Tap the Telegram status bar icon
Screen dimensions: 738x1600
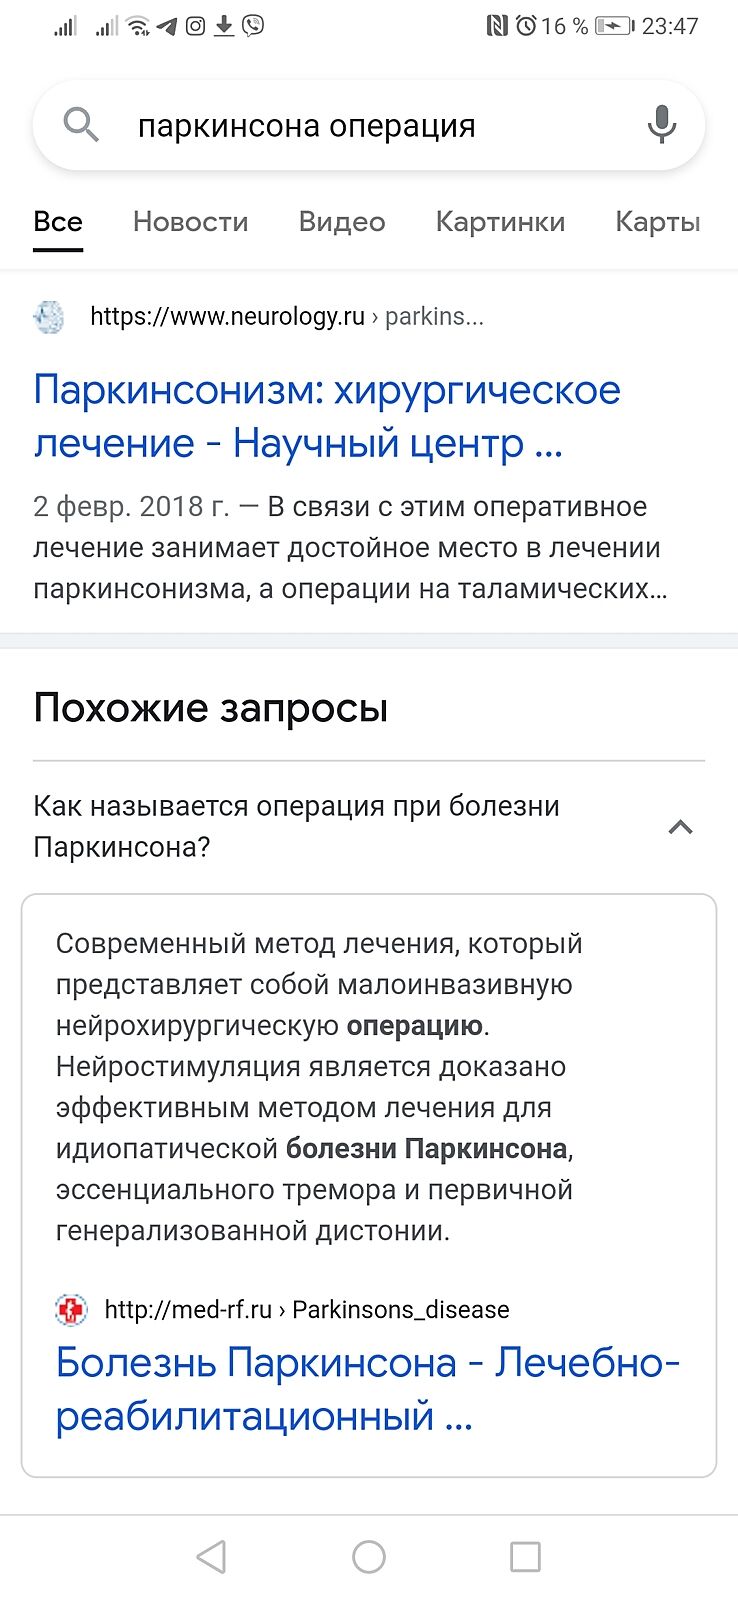coord(167,26)
